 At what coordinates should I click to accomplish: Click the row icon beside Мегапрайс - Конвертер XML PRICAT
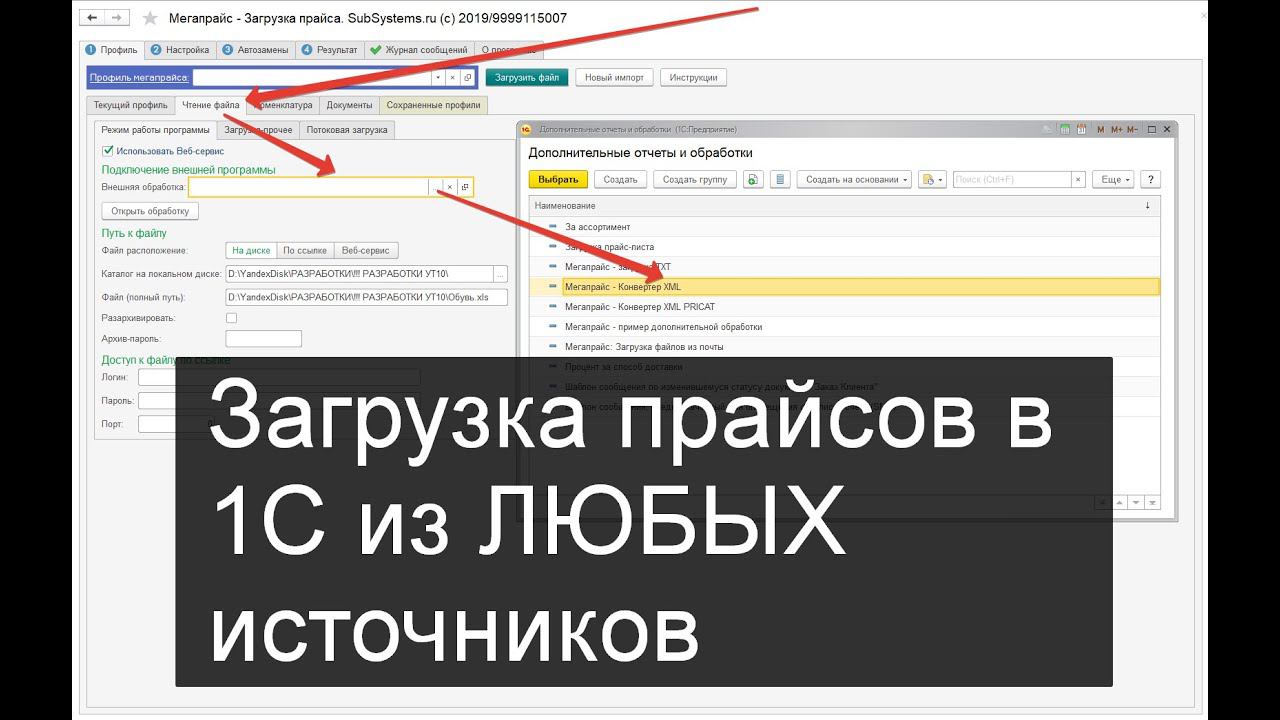[551, 307]
